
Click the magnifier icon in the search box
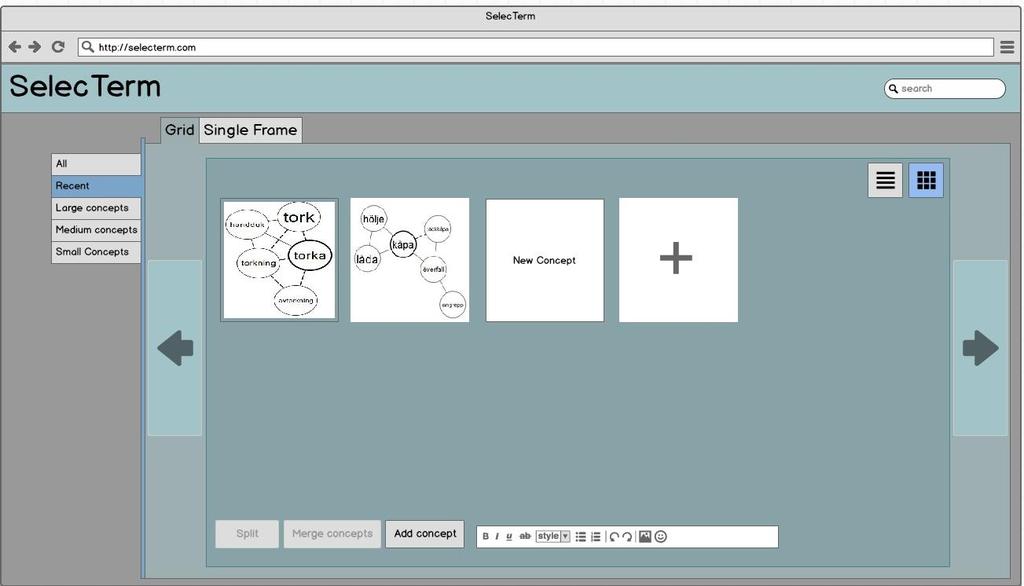coord(893,88)
